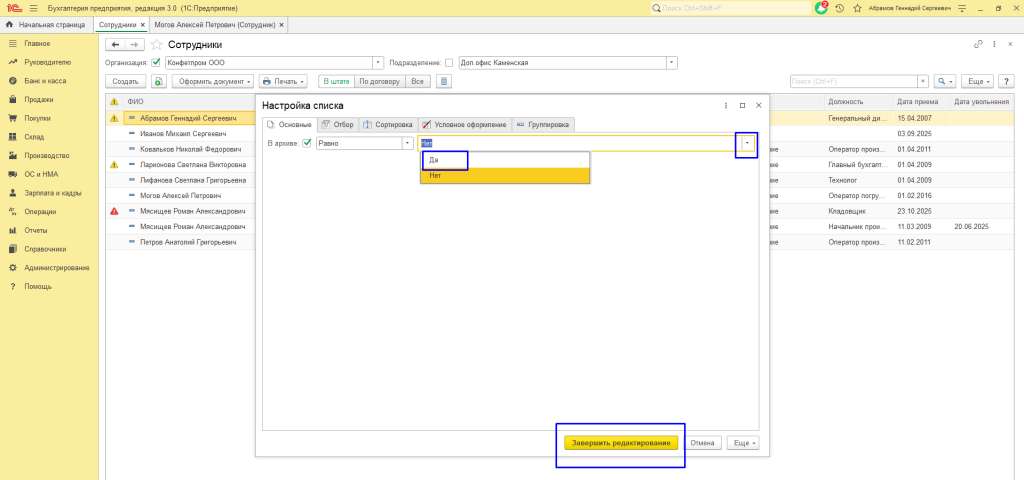Viewport: 1024px width, 480px height.
Task: Click the get link icon
Action: pyautogui.click(x=977, y=45)
